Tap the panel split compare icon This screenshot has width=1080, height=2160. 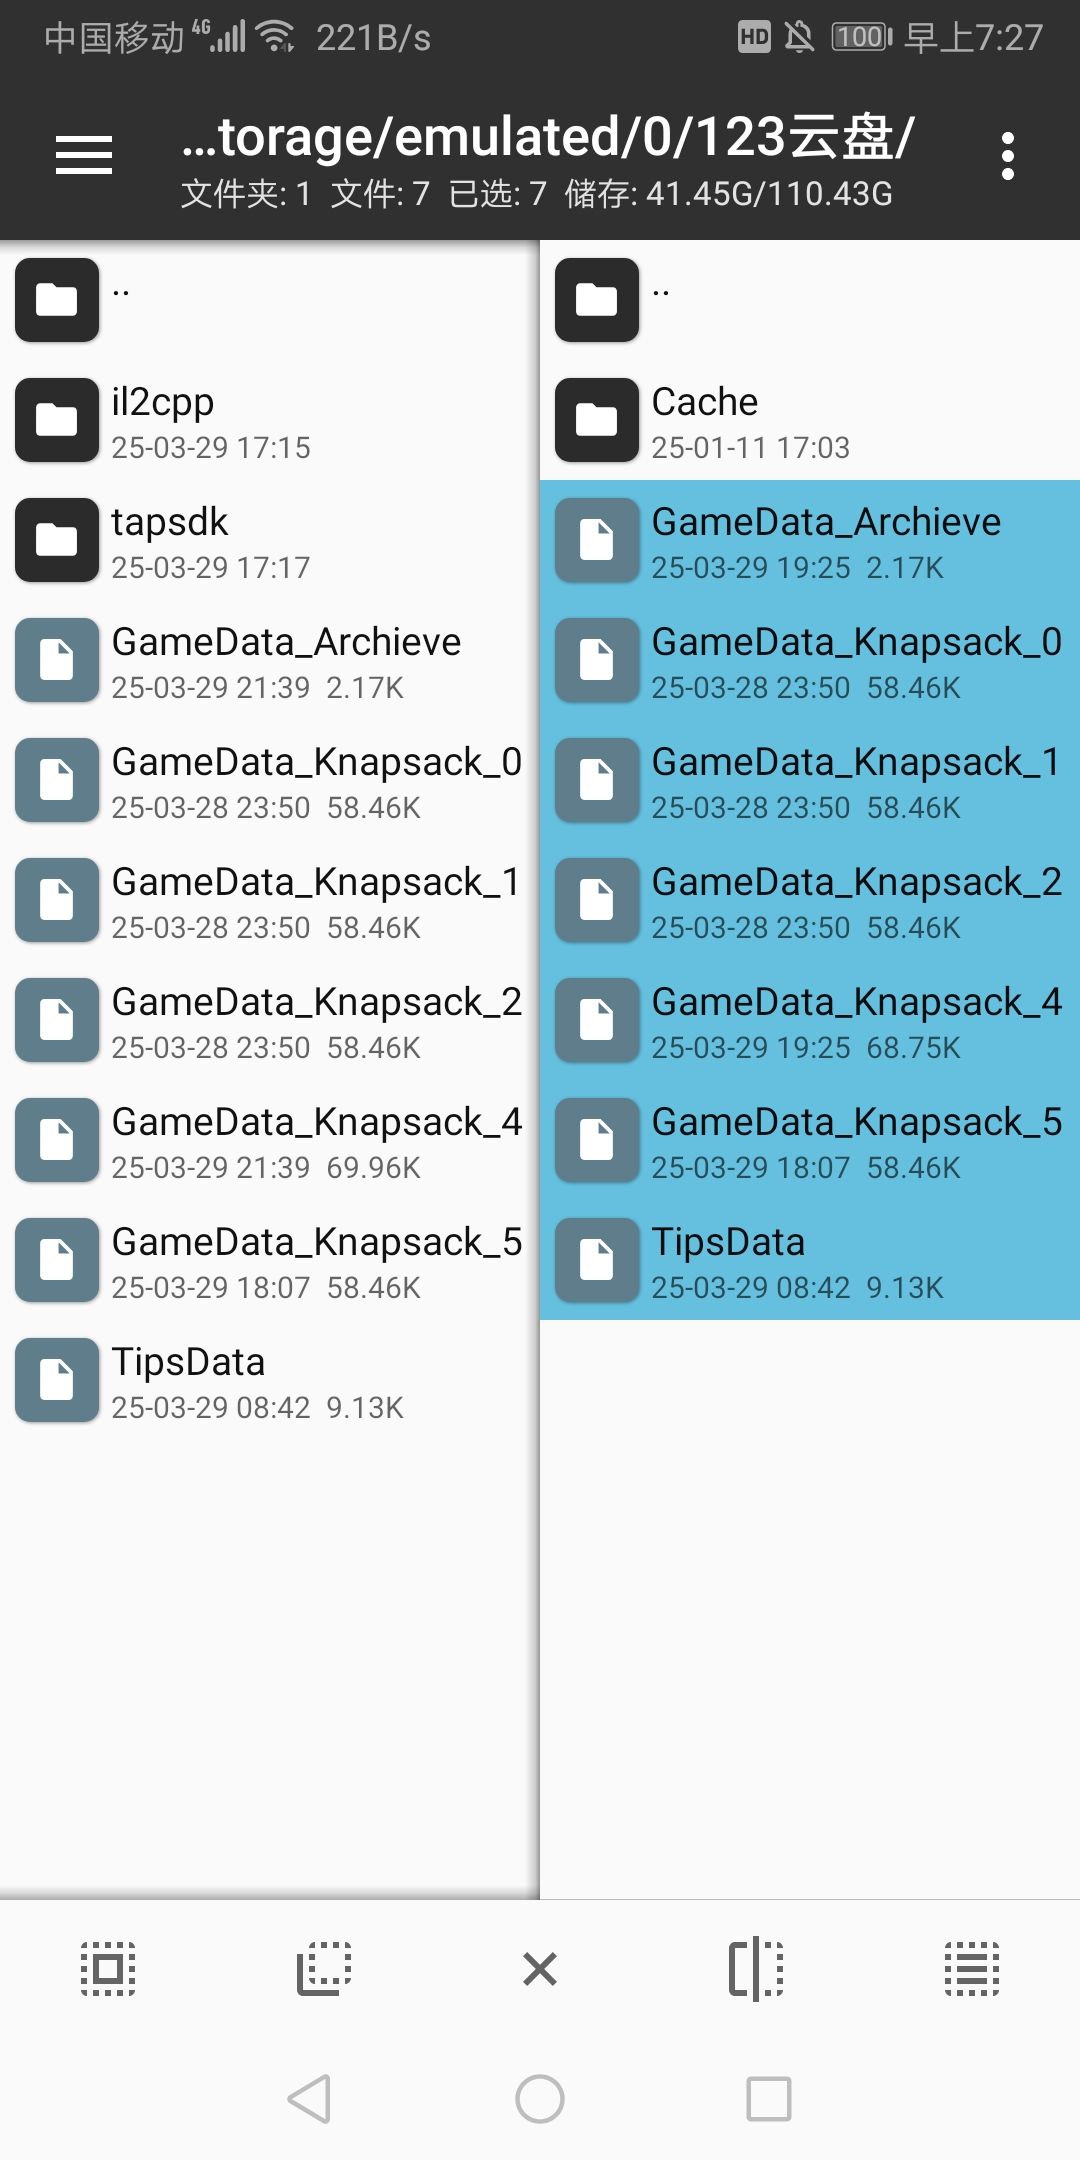(x=756, y=1969)
